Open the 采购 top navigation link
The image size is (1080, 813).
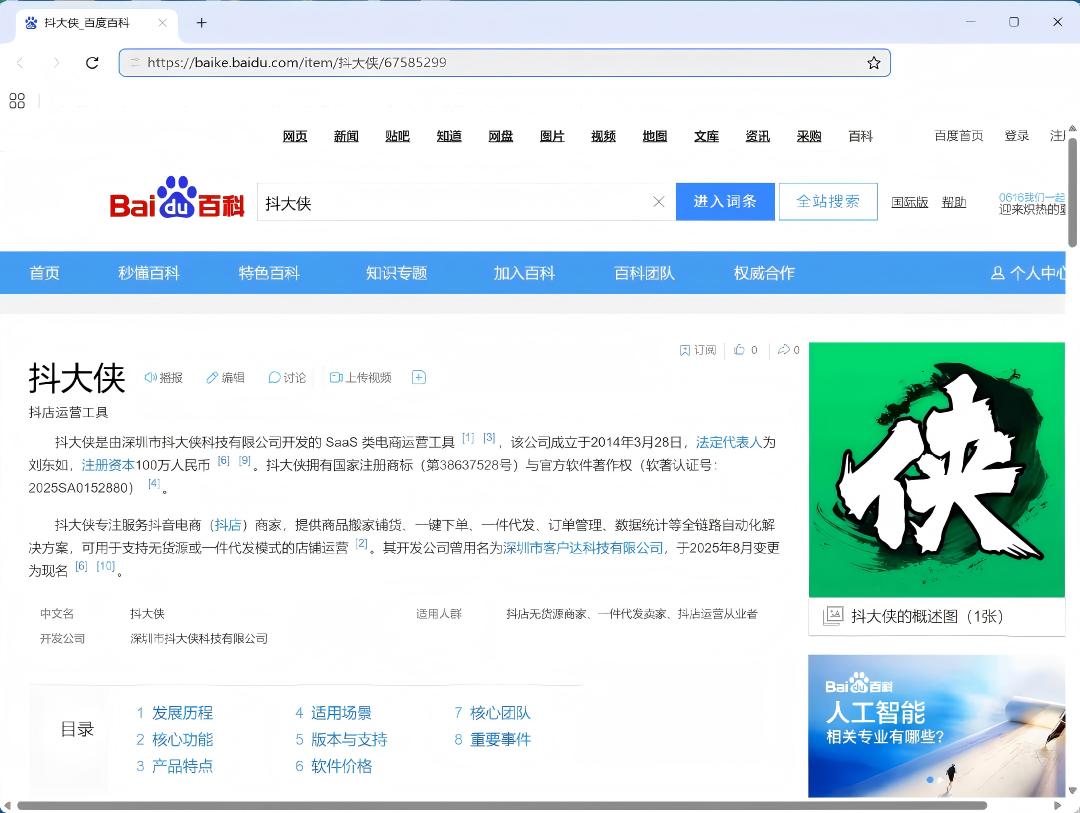point(809,136)
